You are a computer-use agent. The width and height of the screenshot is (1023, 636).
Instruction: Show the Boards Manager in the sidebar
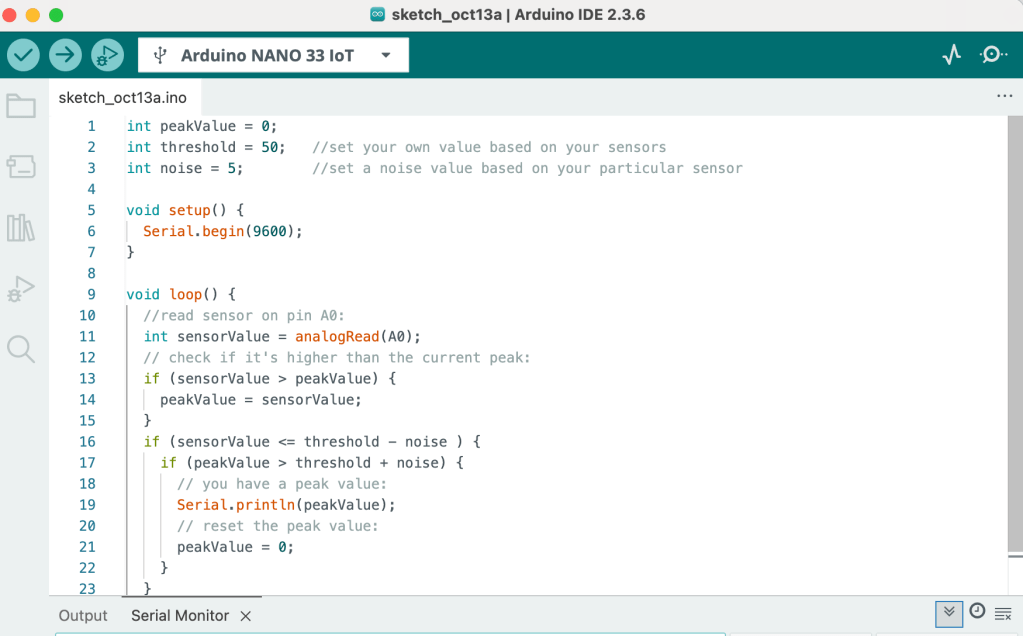21,166
